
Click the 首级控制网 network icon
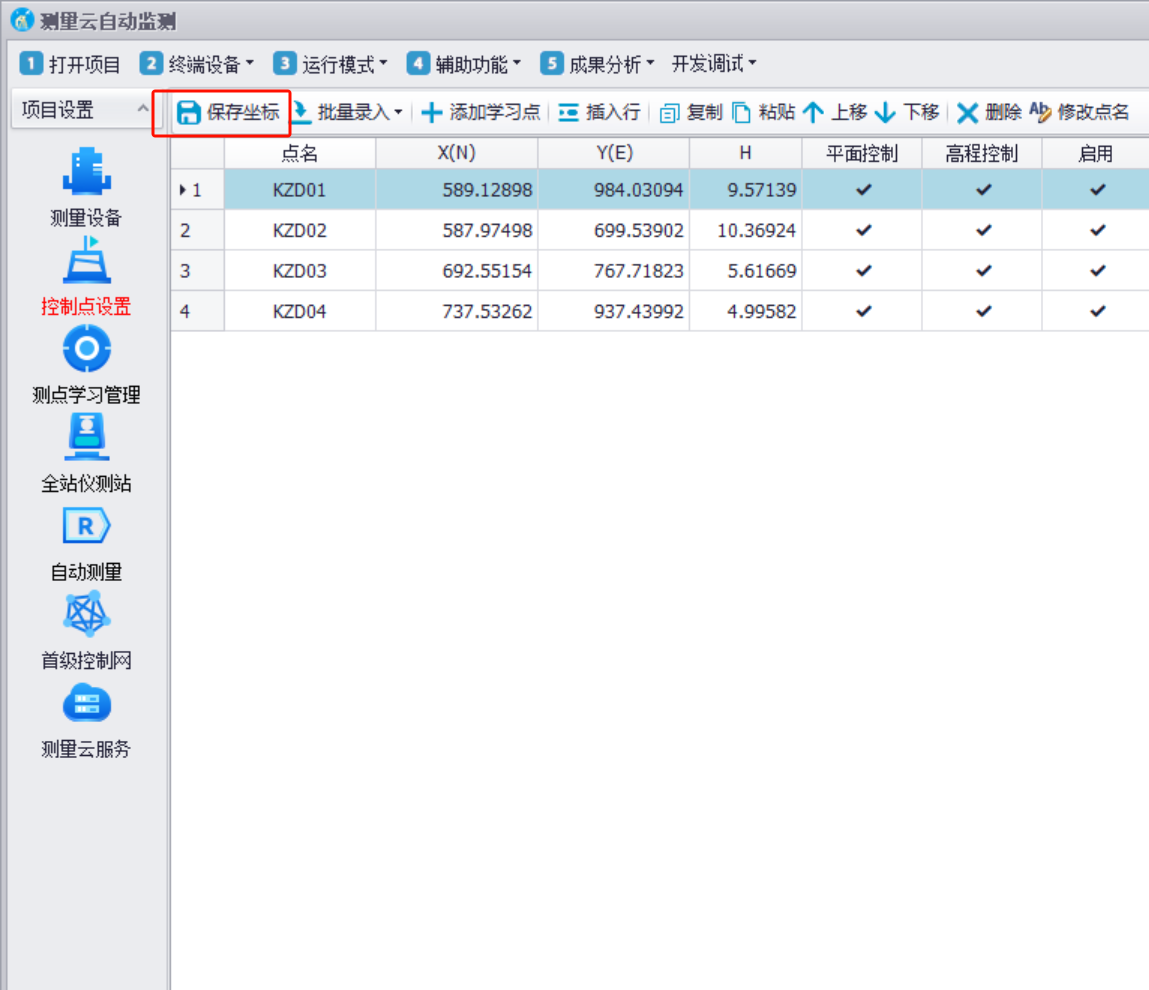click(86, 614)
